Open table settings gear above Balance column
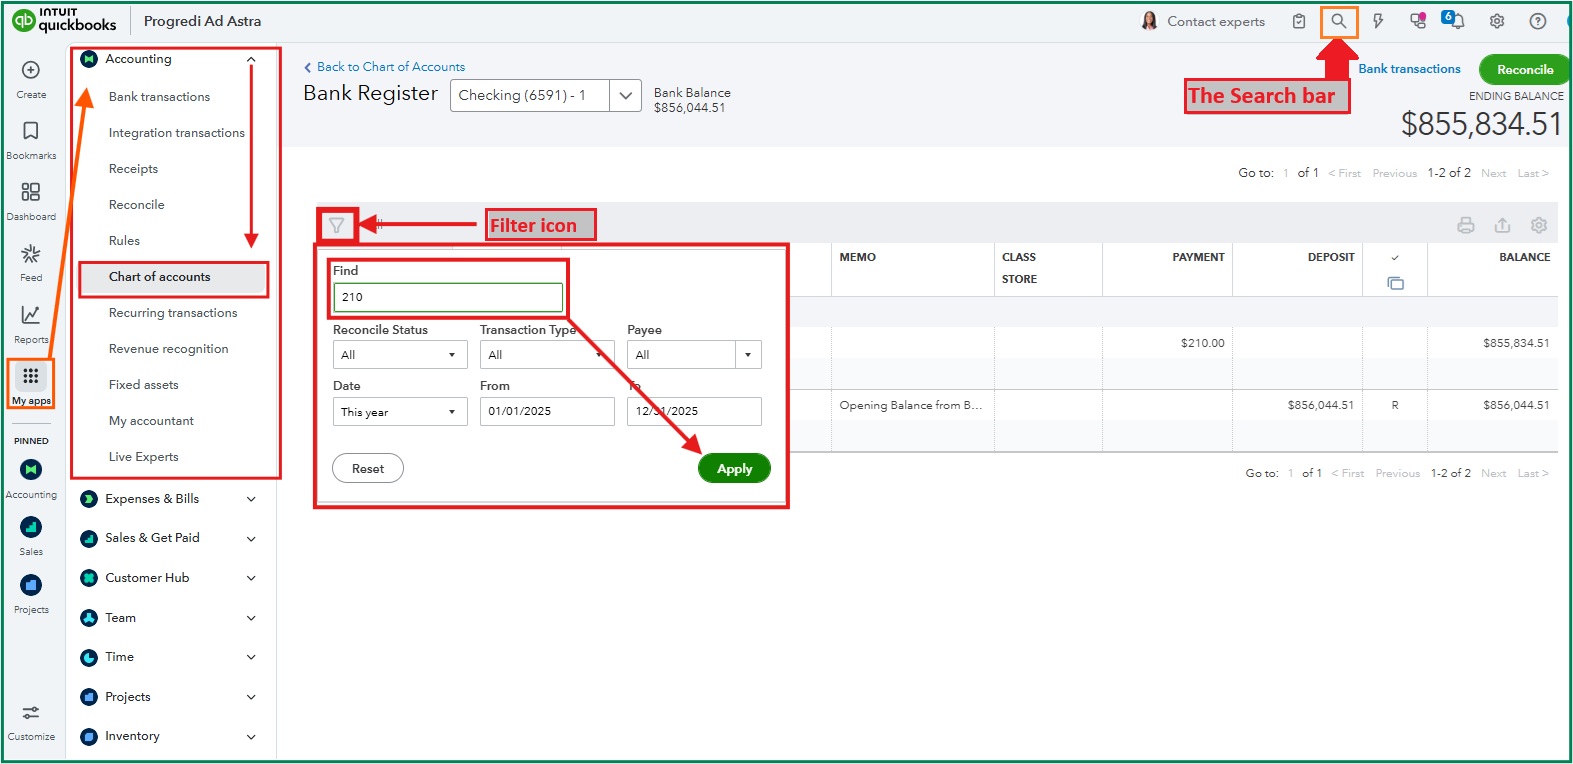This screenshot has width=1573, height=764. (x=1539, y=226)
